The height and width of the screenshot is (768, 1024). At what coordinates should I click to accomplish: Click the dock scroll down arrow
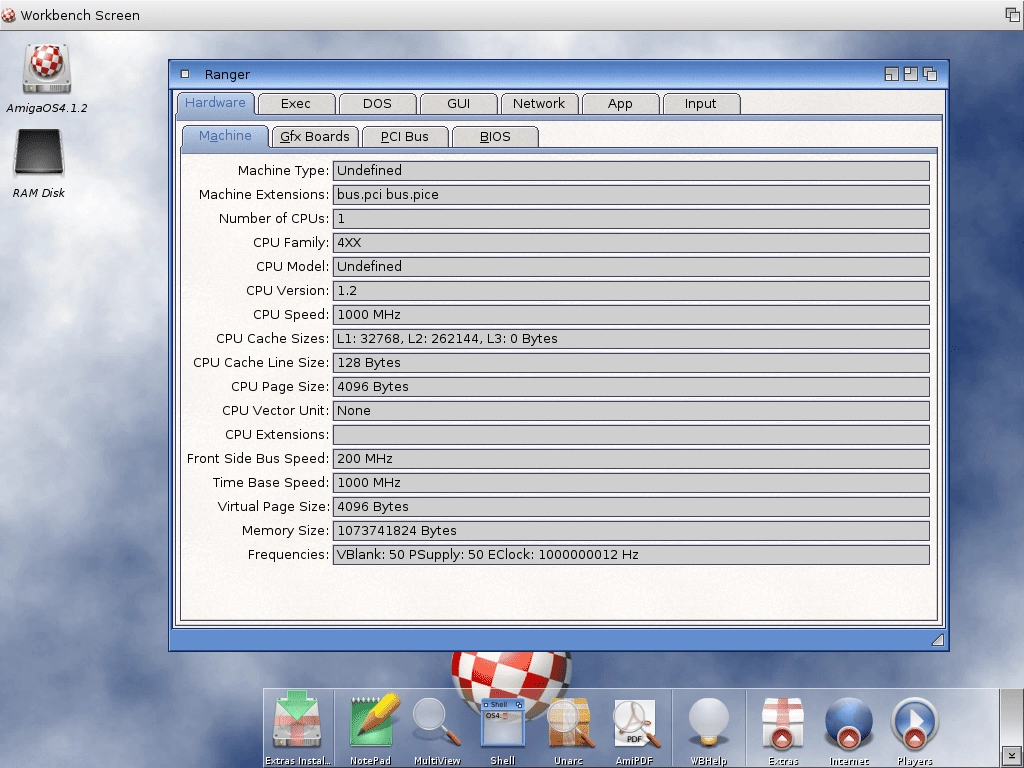pos(1010,756)
